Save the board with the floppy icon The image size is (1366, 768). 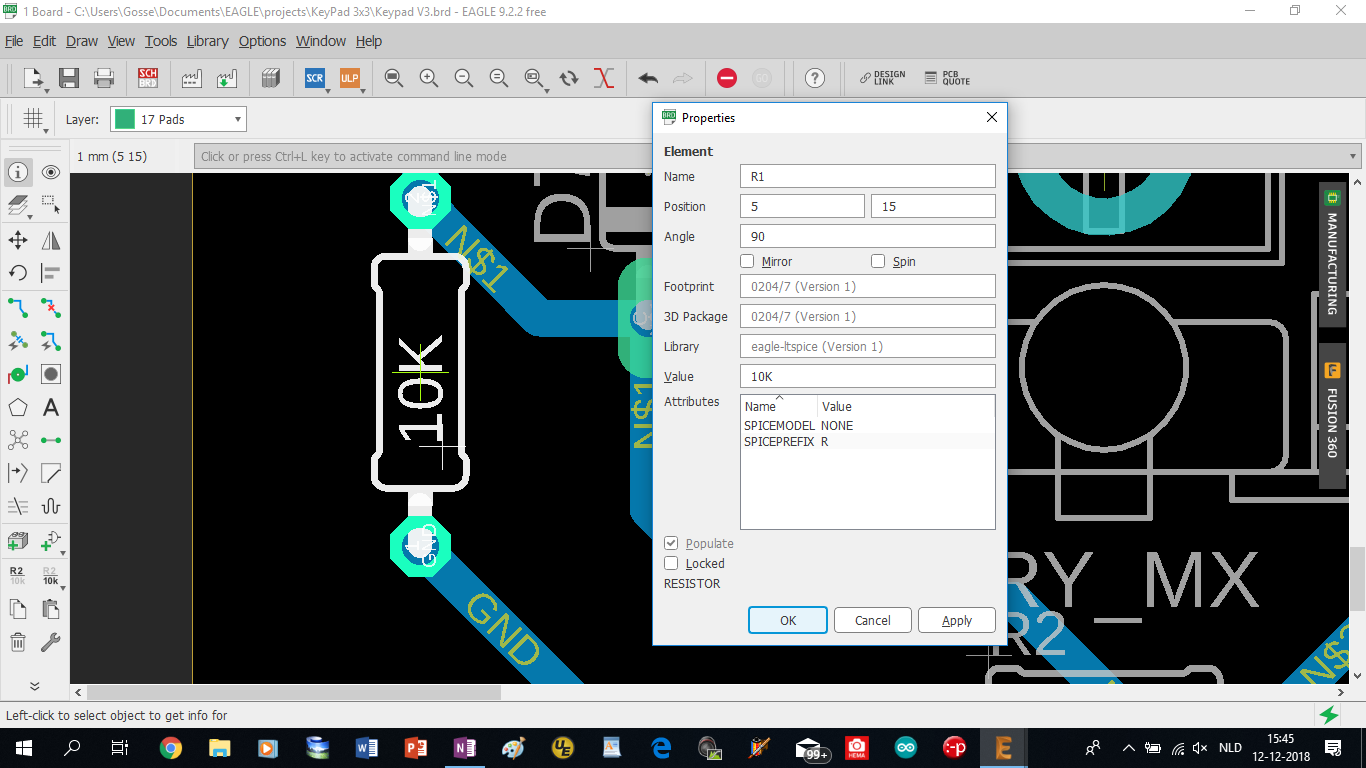pyautogui.click(x=69, y=78)
